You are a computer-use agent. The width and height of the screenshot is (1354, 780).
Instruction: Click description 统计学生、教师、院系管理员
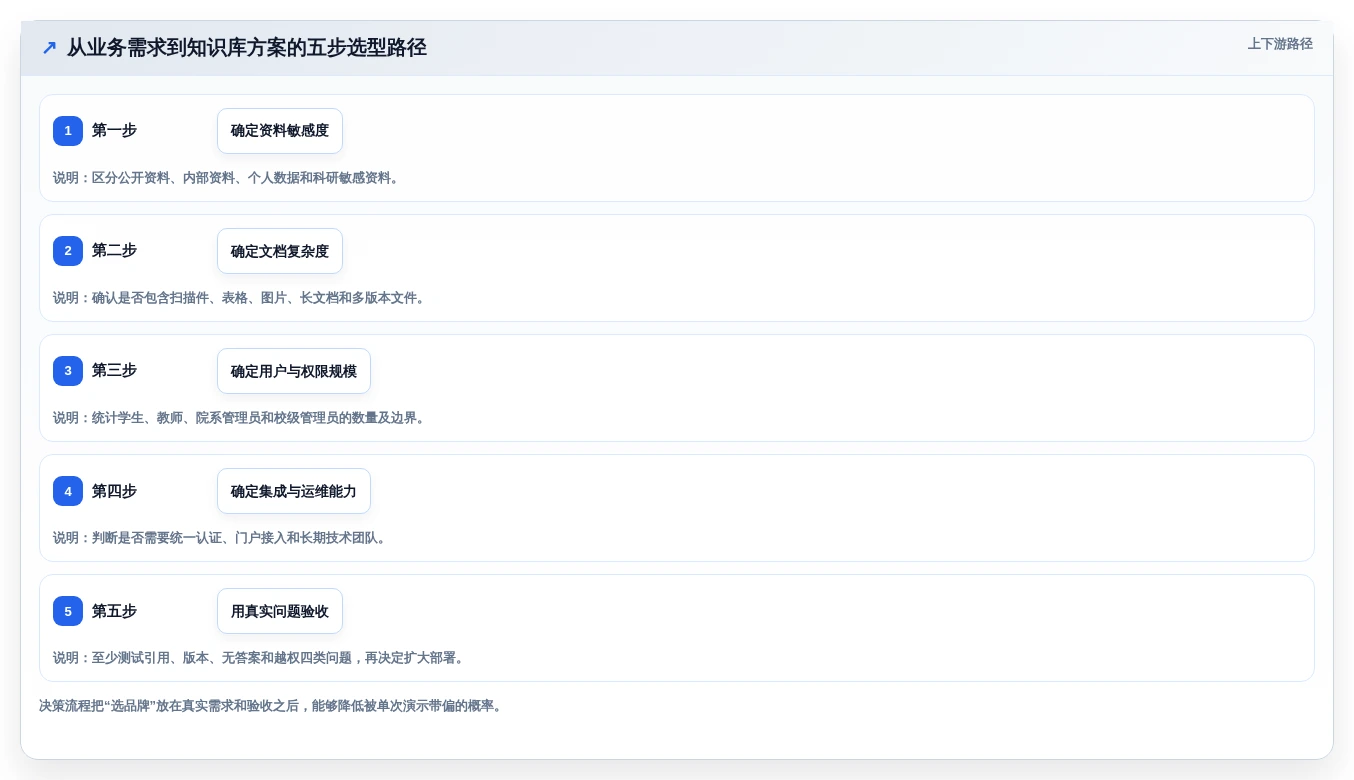(242, 418)
